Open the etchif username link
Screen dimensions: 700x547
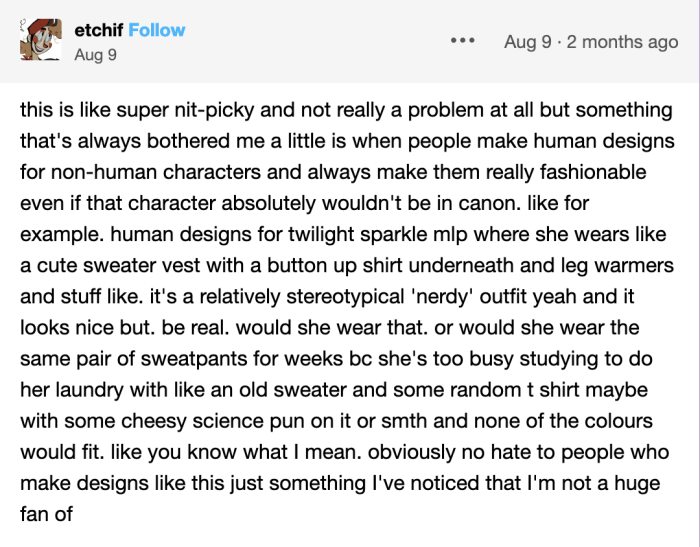98,30
